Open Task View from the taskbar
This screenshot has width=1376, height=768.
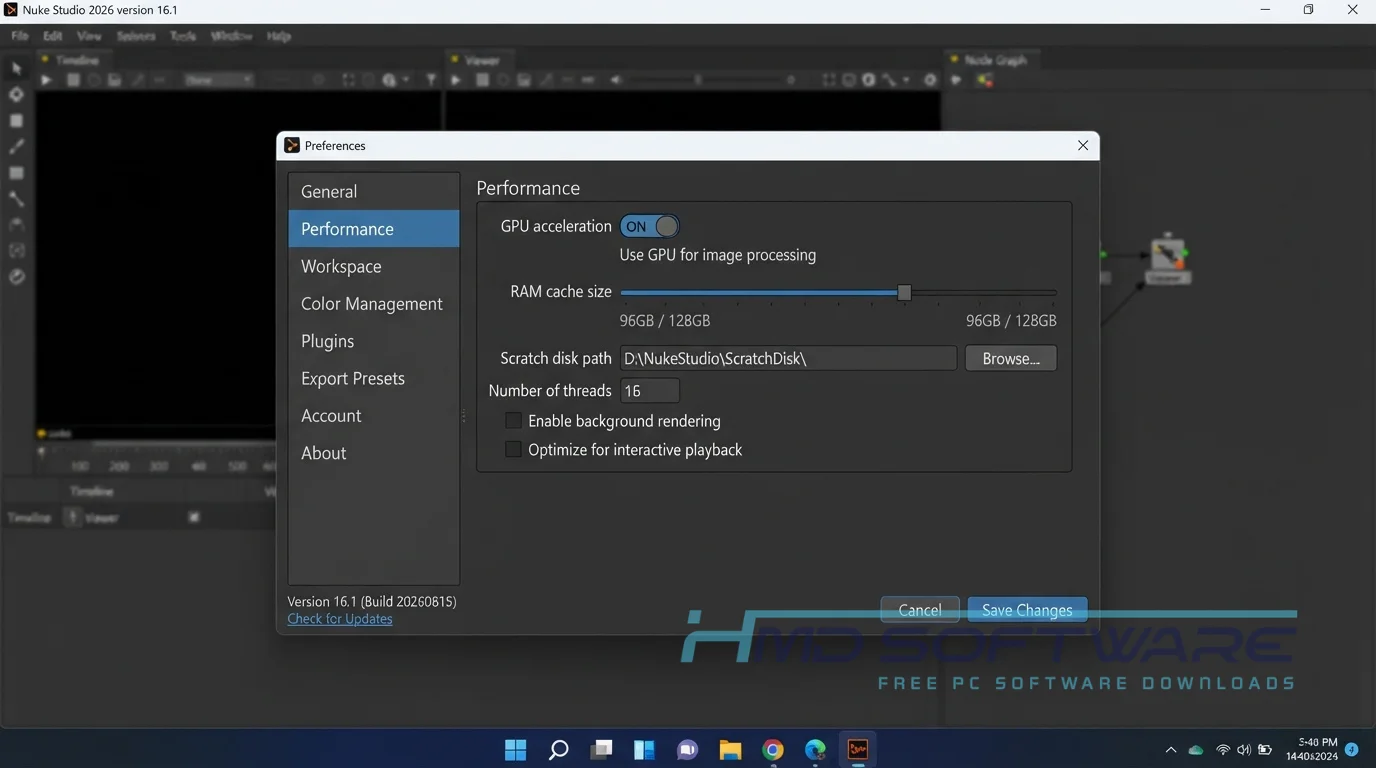pyautogui.click(x=601, y=750)
